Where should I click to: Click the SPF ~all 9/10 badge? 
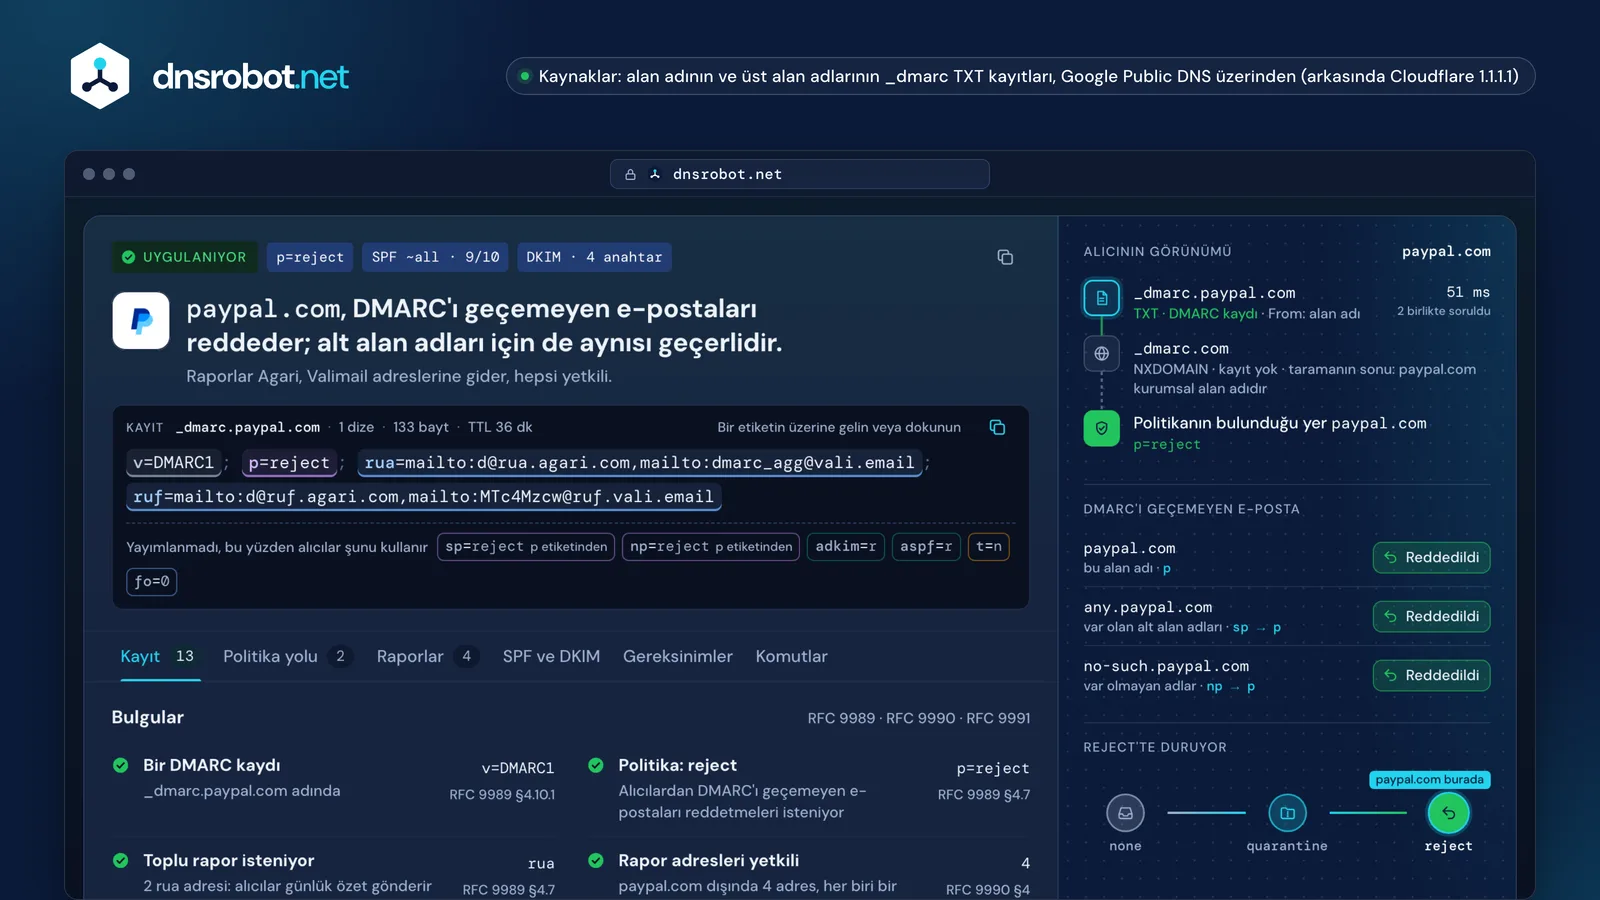tap(435, 257)
